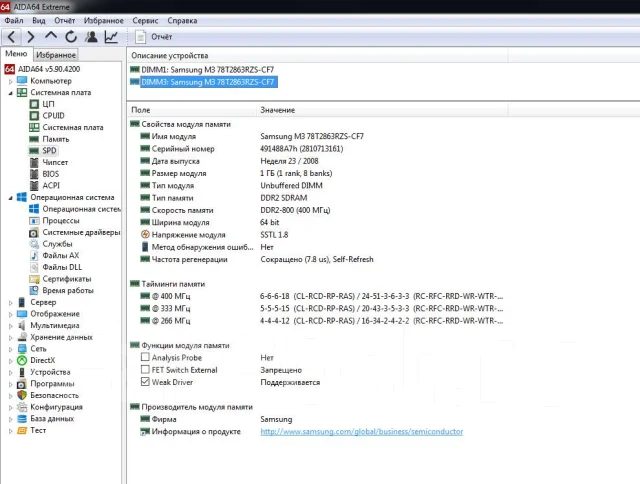This screenshot has width=640, height=484.
Task: Click the Безопасность shield icon
Action: [x=22, y=395]
